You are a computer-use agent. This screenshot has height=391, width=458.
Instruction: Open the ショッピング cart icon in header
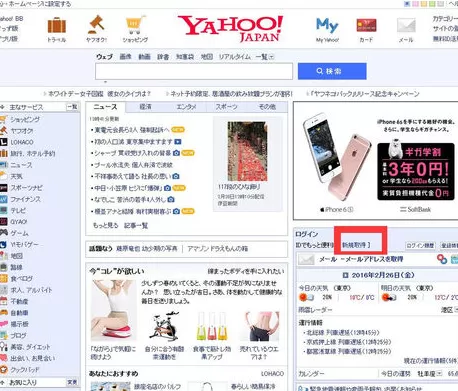[135, 25]
